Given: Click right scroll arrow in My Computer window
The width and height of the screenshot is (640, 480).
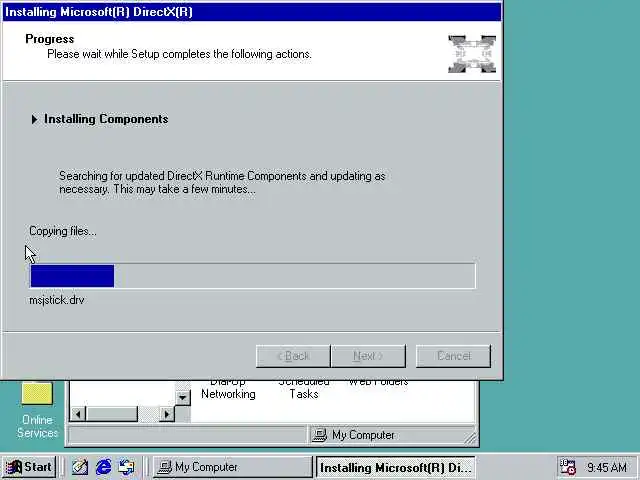Looking at the screenshot, I should click(166, 414).
